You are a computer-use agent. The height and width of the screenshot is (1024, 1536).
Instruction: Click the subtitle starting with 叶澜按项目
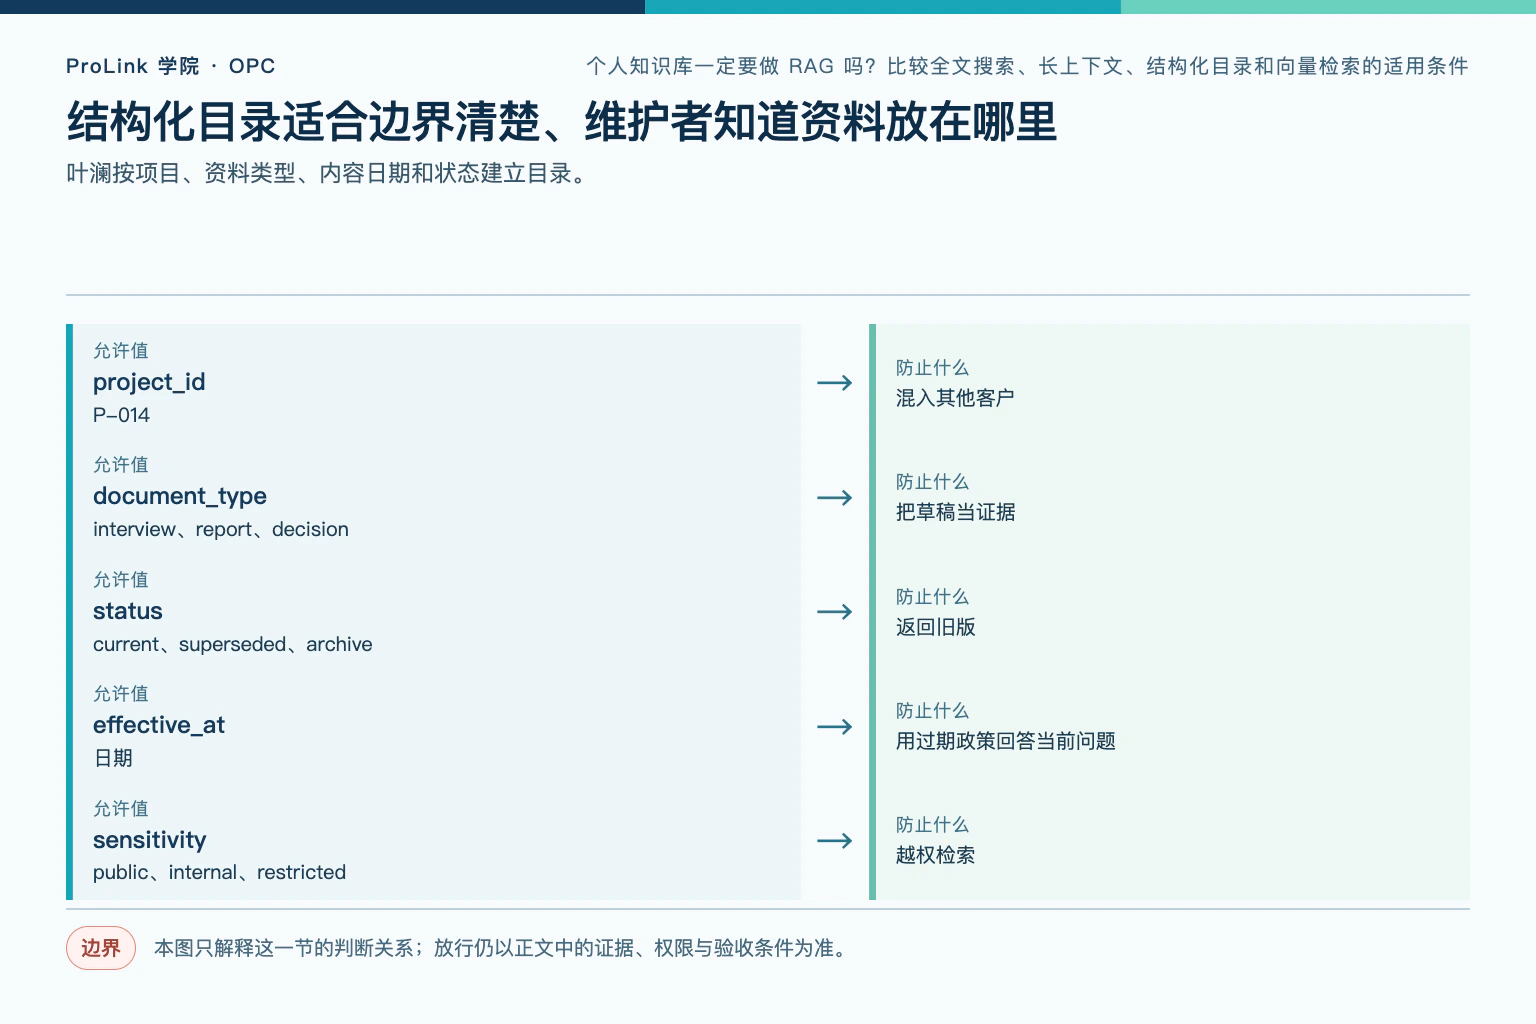click(330, 173)
